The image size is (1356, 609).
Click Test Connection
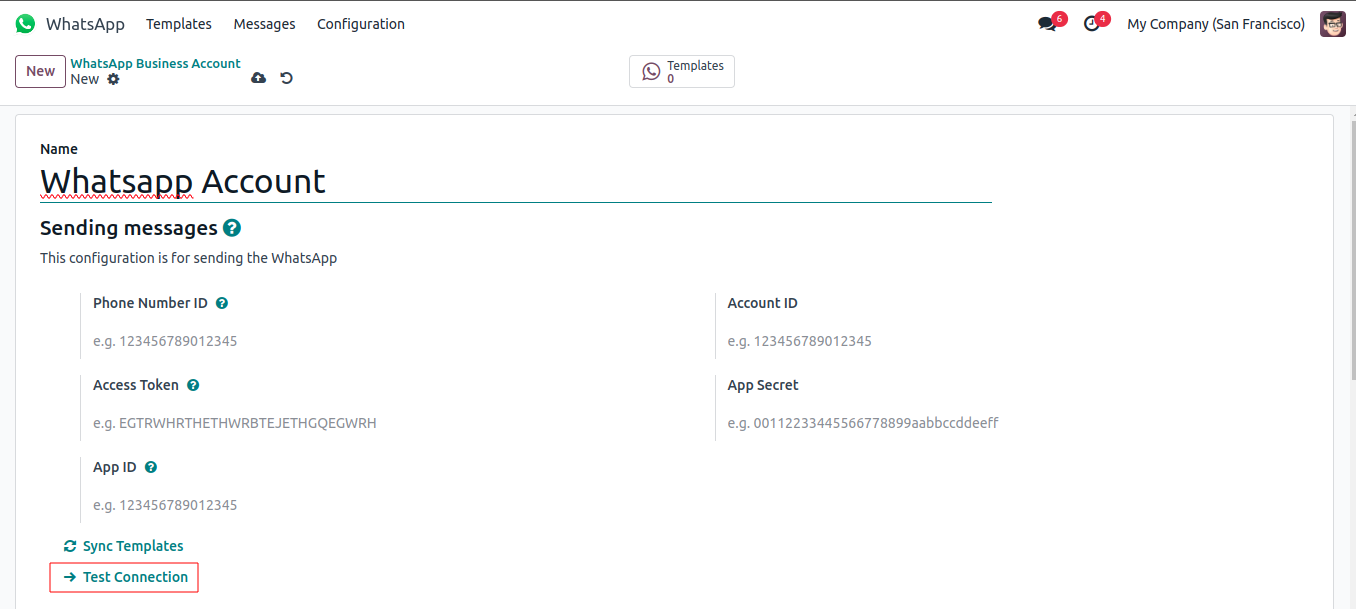126,577
